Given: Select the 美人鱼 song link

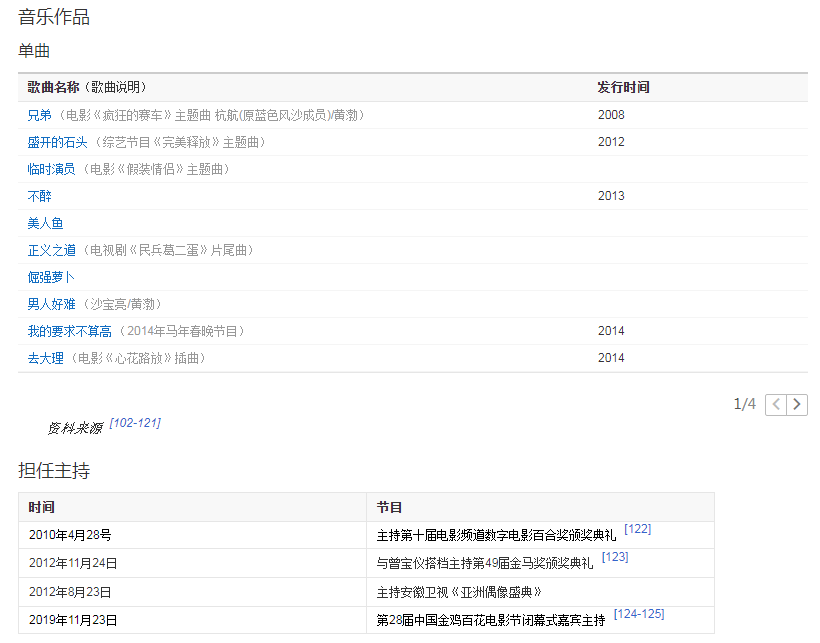Looking at the screenshot, I should pos(45,223).
